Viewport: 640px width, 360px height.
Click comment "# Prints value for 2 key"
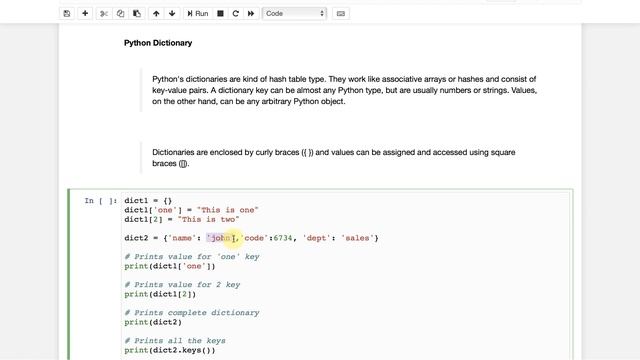point(182,284)
